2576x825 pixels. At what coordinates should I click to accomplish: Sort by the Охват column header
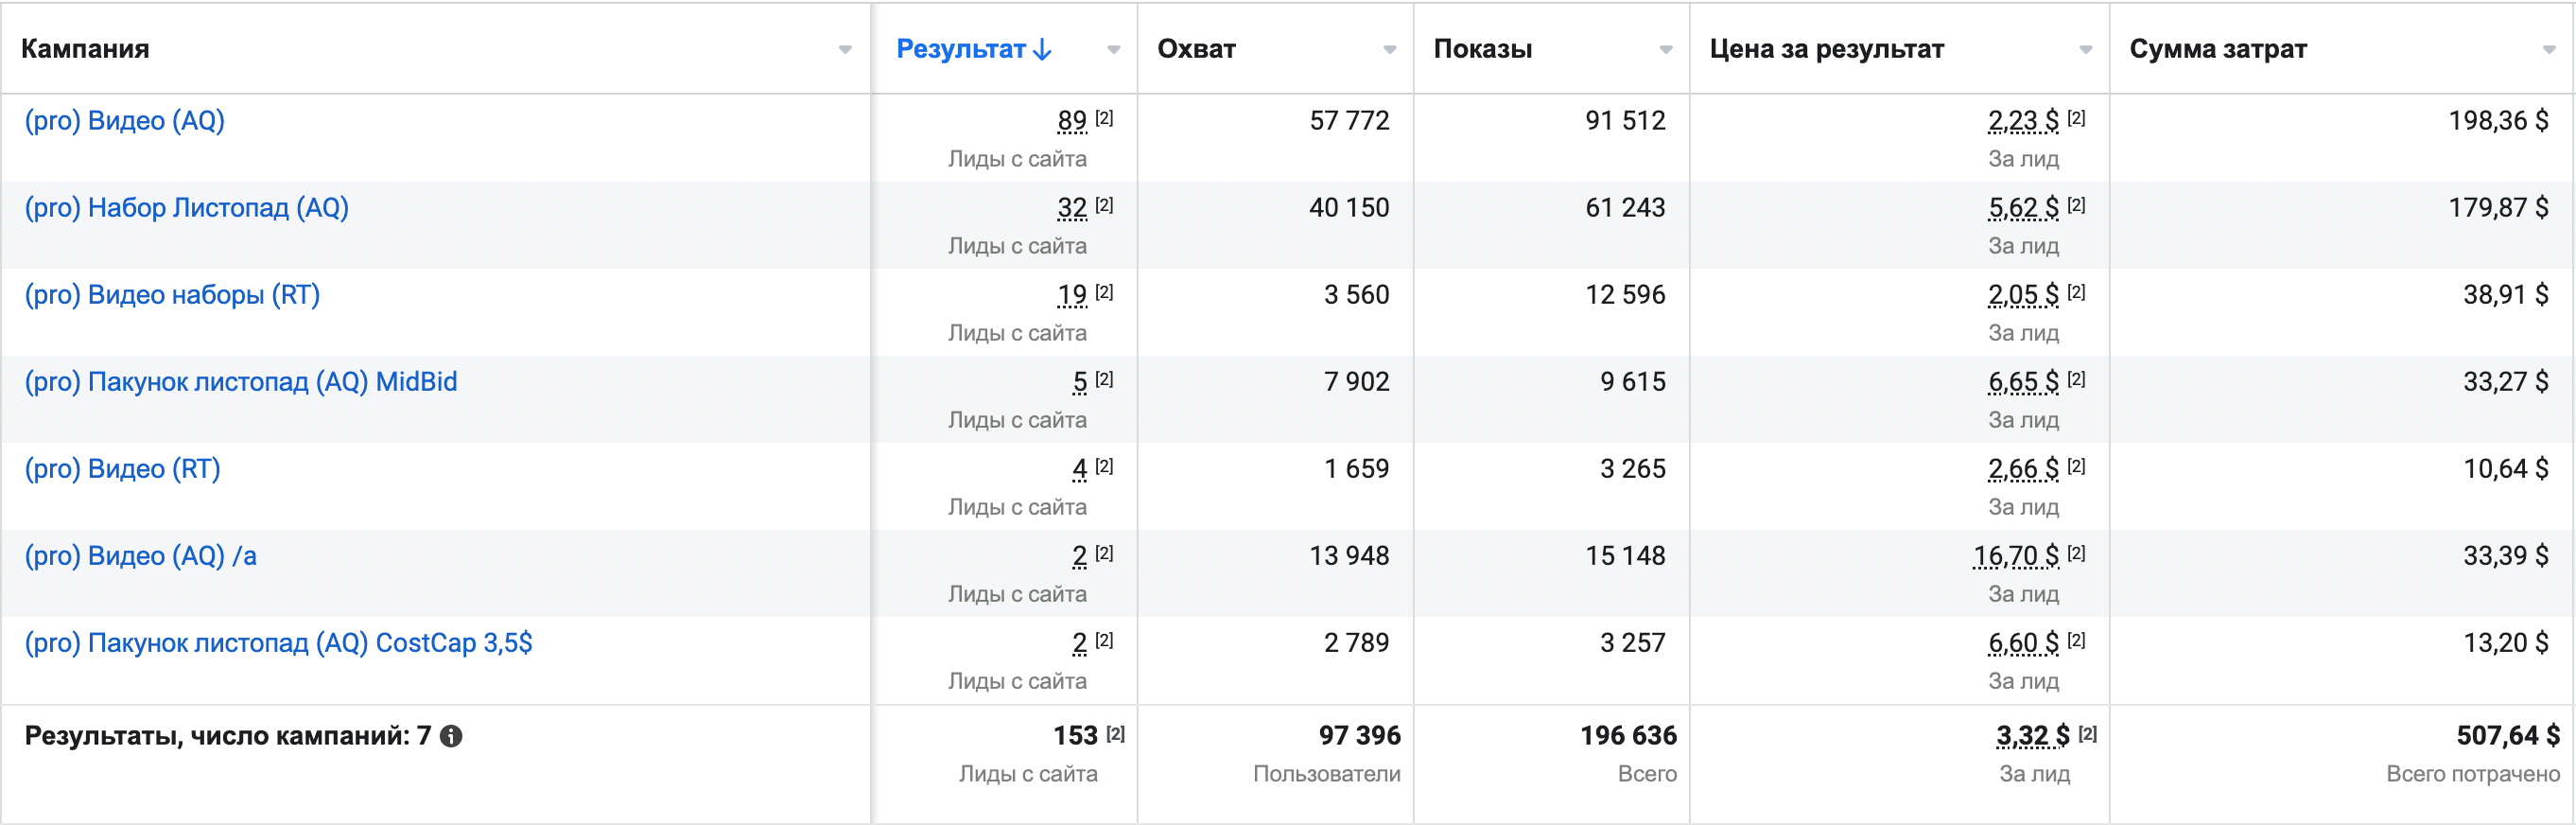tap(1196, 49)
